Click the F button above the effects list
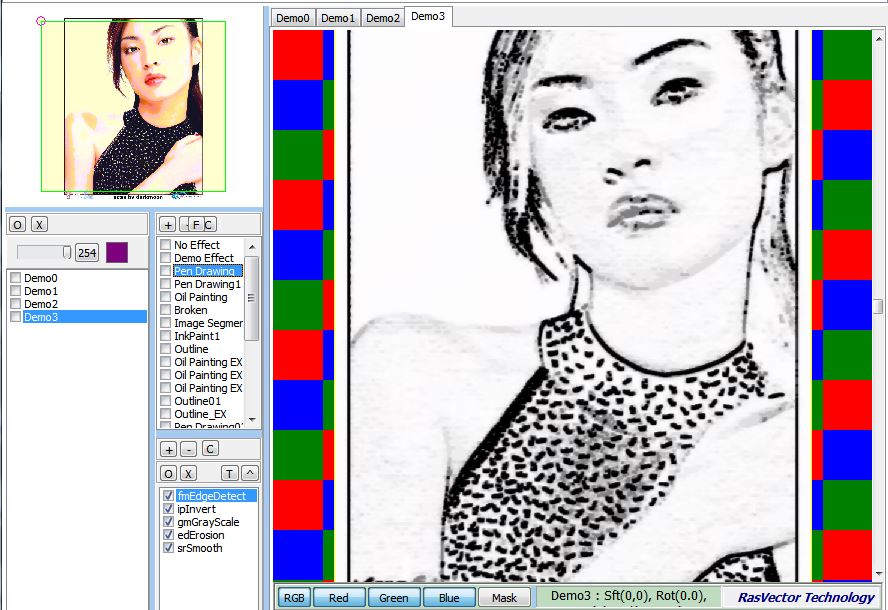 [x=196, y=225]
